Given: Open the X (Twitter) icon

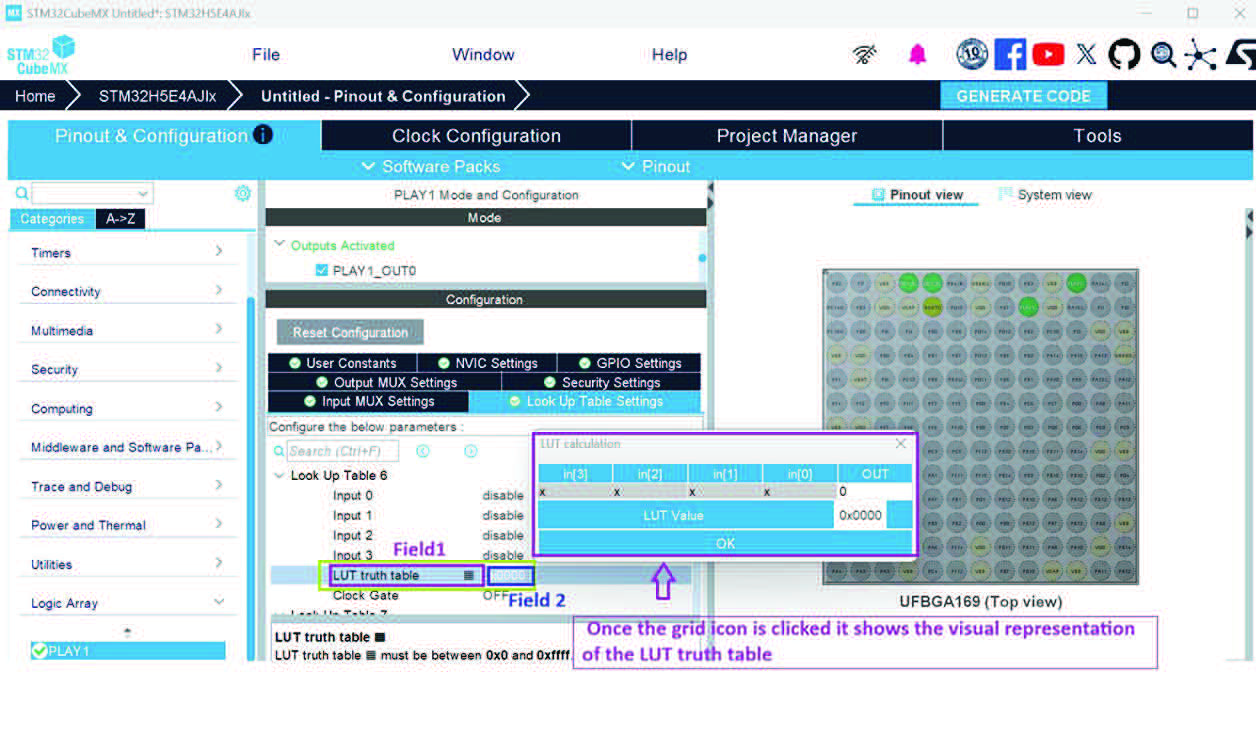Looking at the screenshot, I should point(1086,54).
